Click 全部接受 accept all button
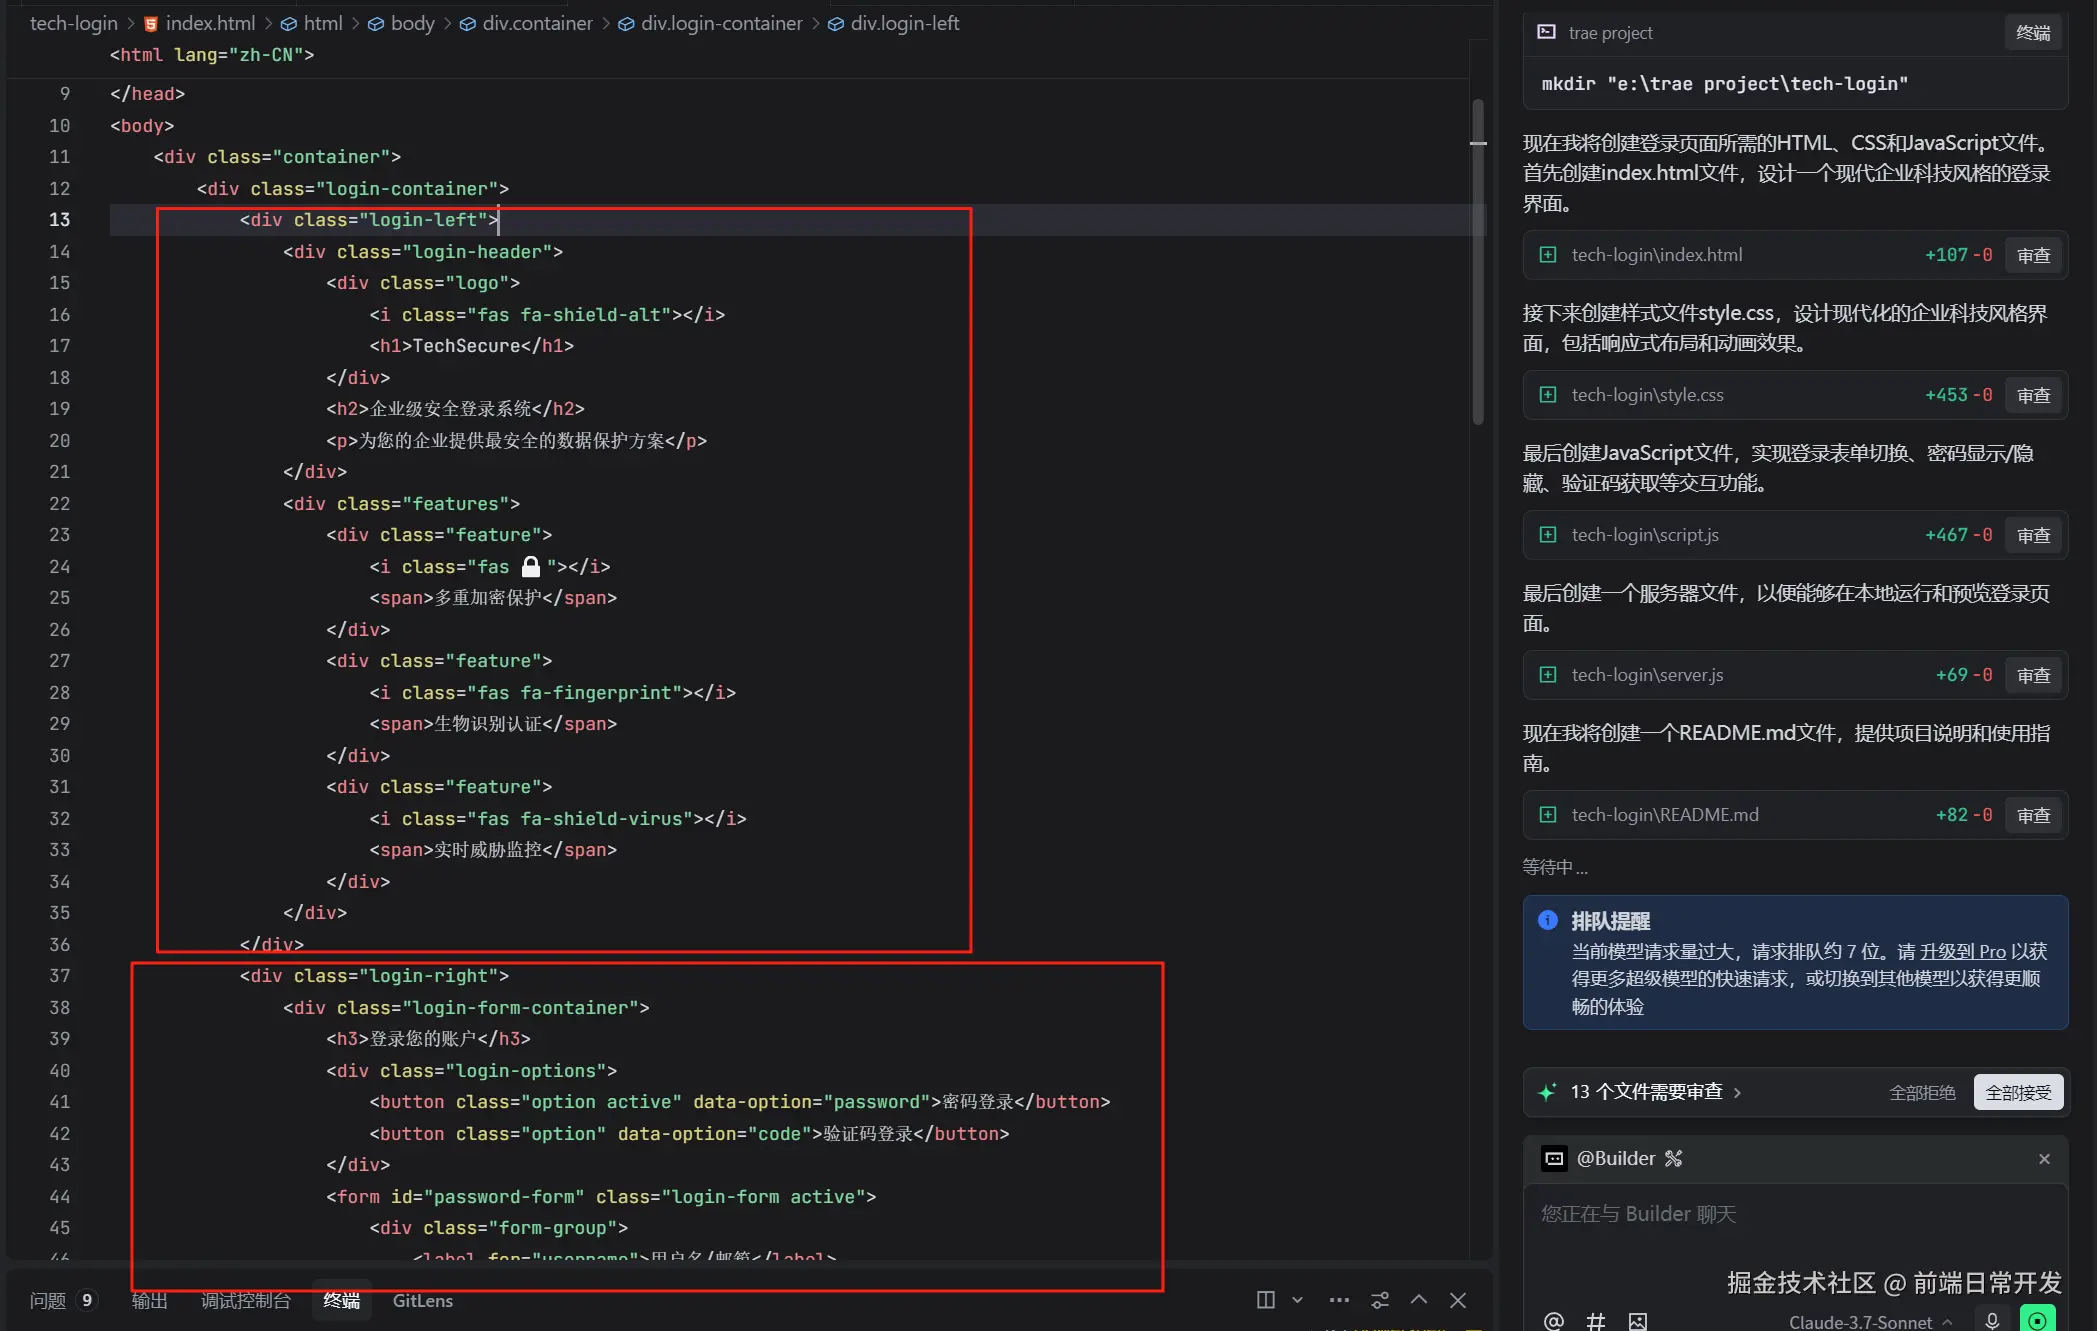2097x1331 pixels. 2017,1092
